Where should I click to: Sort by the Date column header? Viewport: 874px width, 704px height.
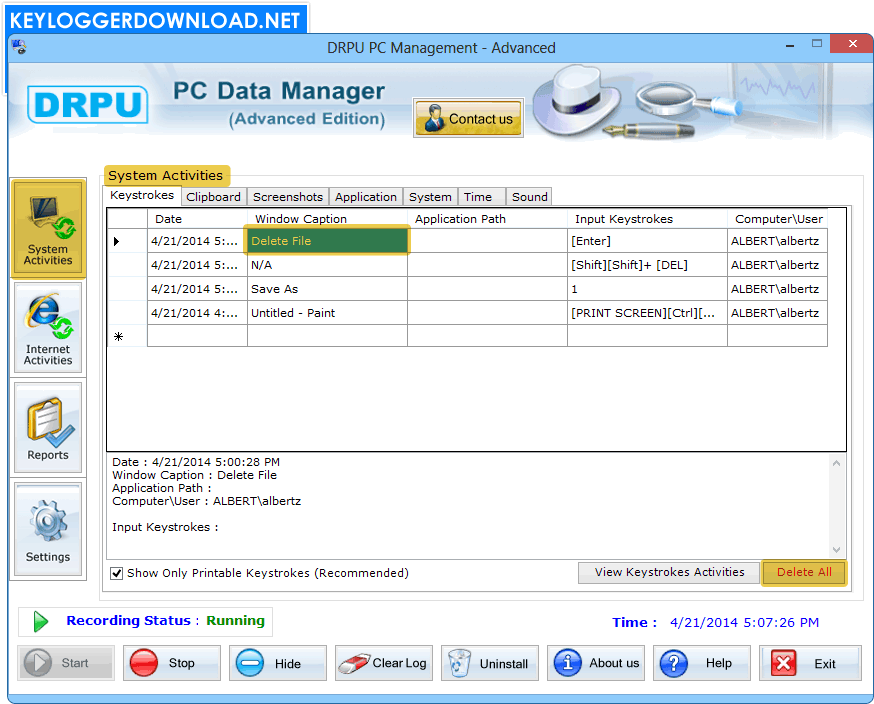[197, 219]
